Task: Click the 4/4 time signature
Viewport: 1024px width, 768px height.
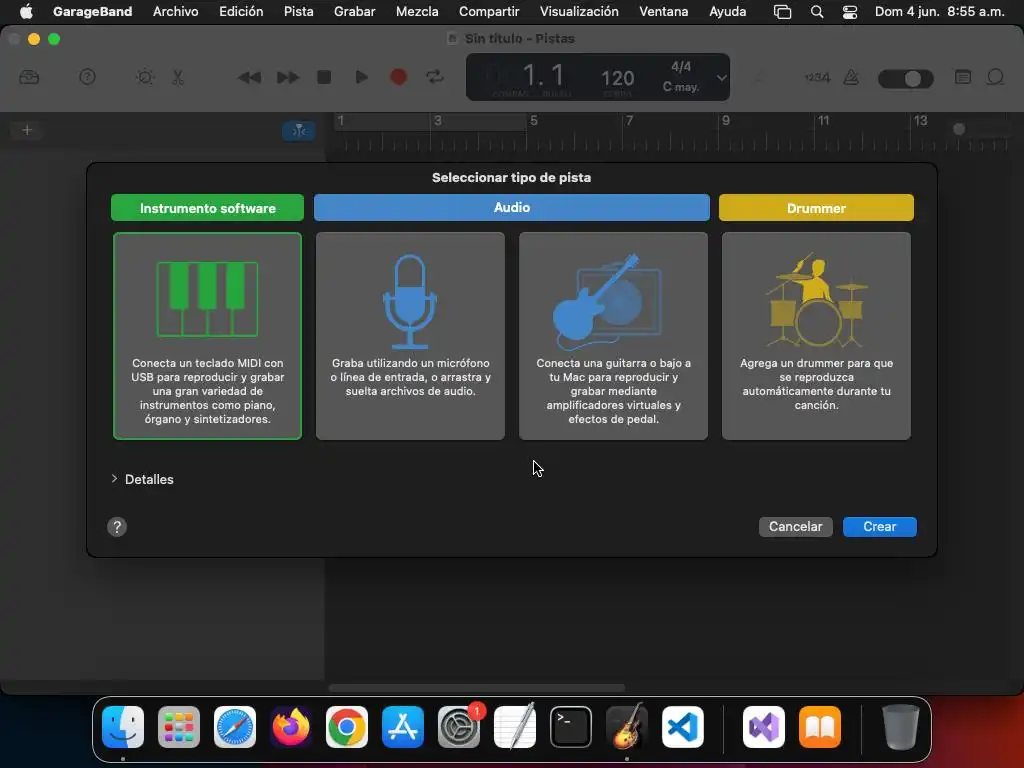Action: pyautogui.click(x=680, y=67)
